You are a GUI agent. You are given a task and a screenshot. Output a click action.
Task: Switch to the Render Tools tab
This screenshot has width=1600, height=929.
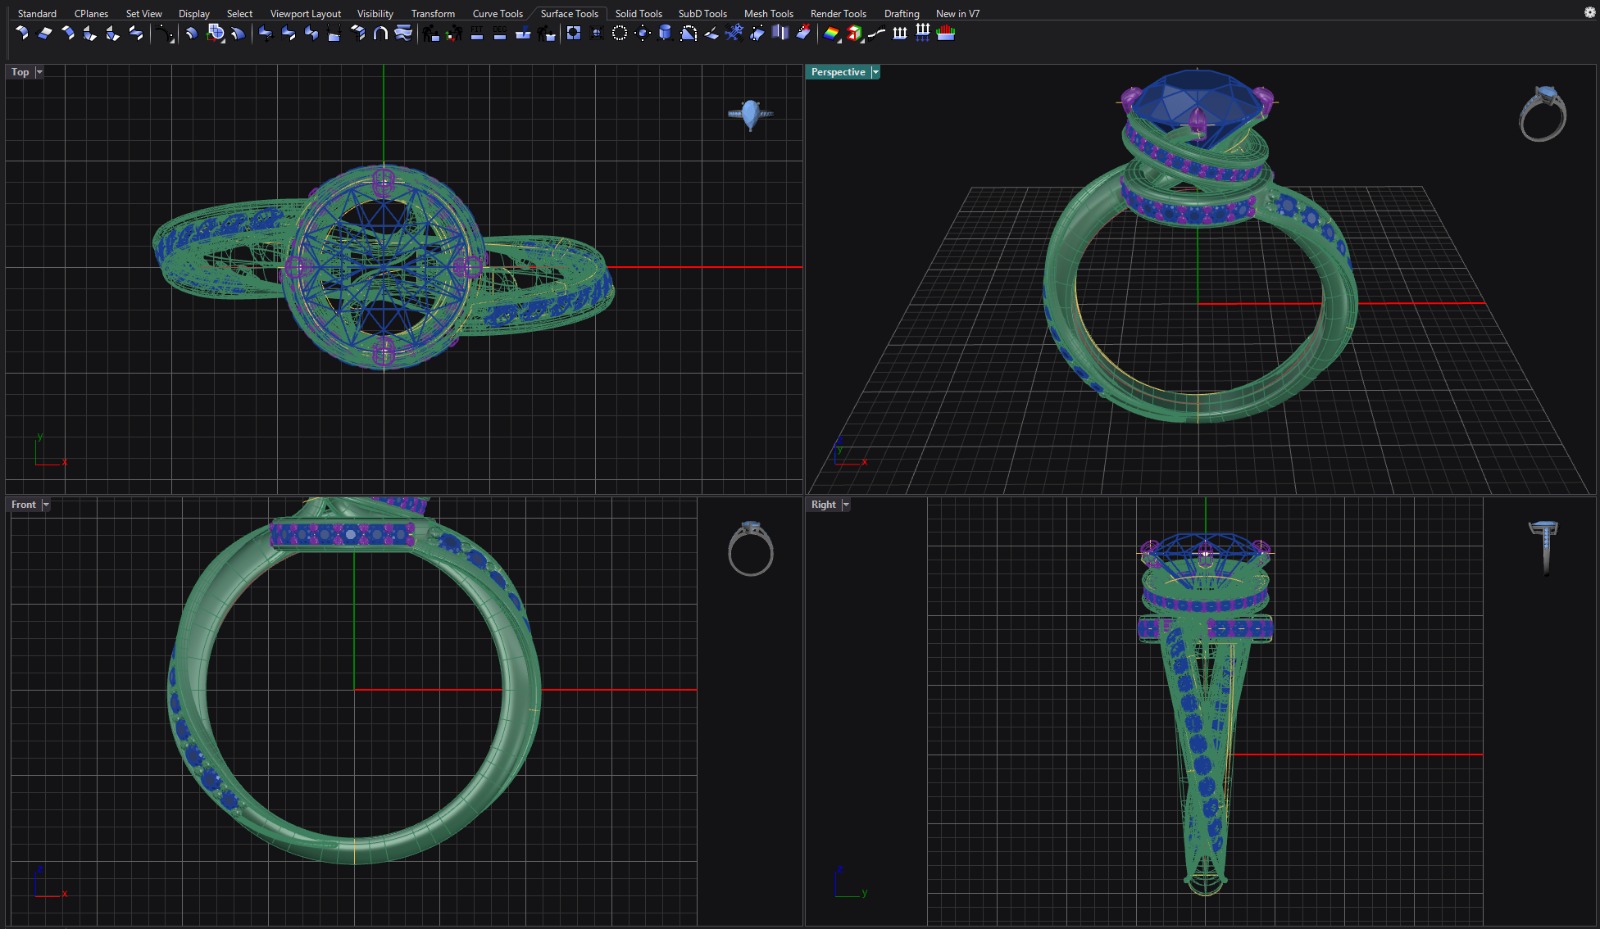click(x=838, y=14)
